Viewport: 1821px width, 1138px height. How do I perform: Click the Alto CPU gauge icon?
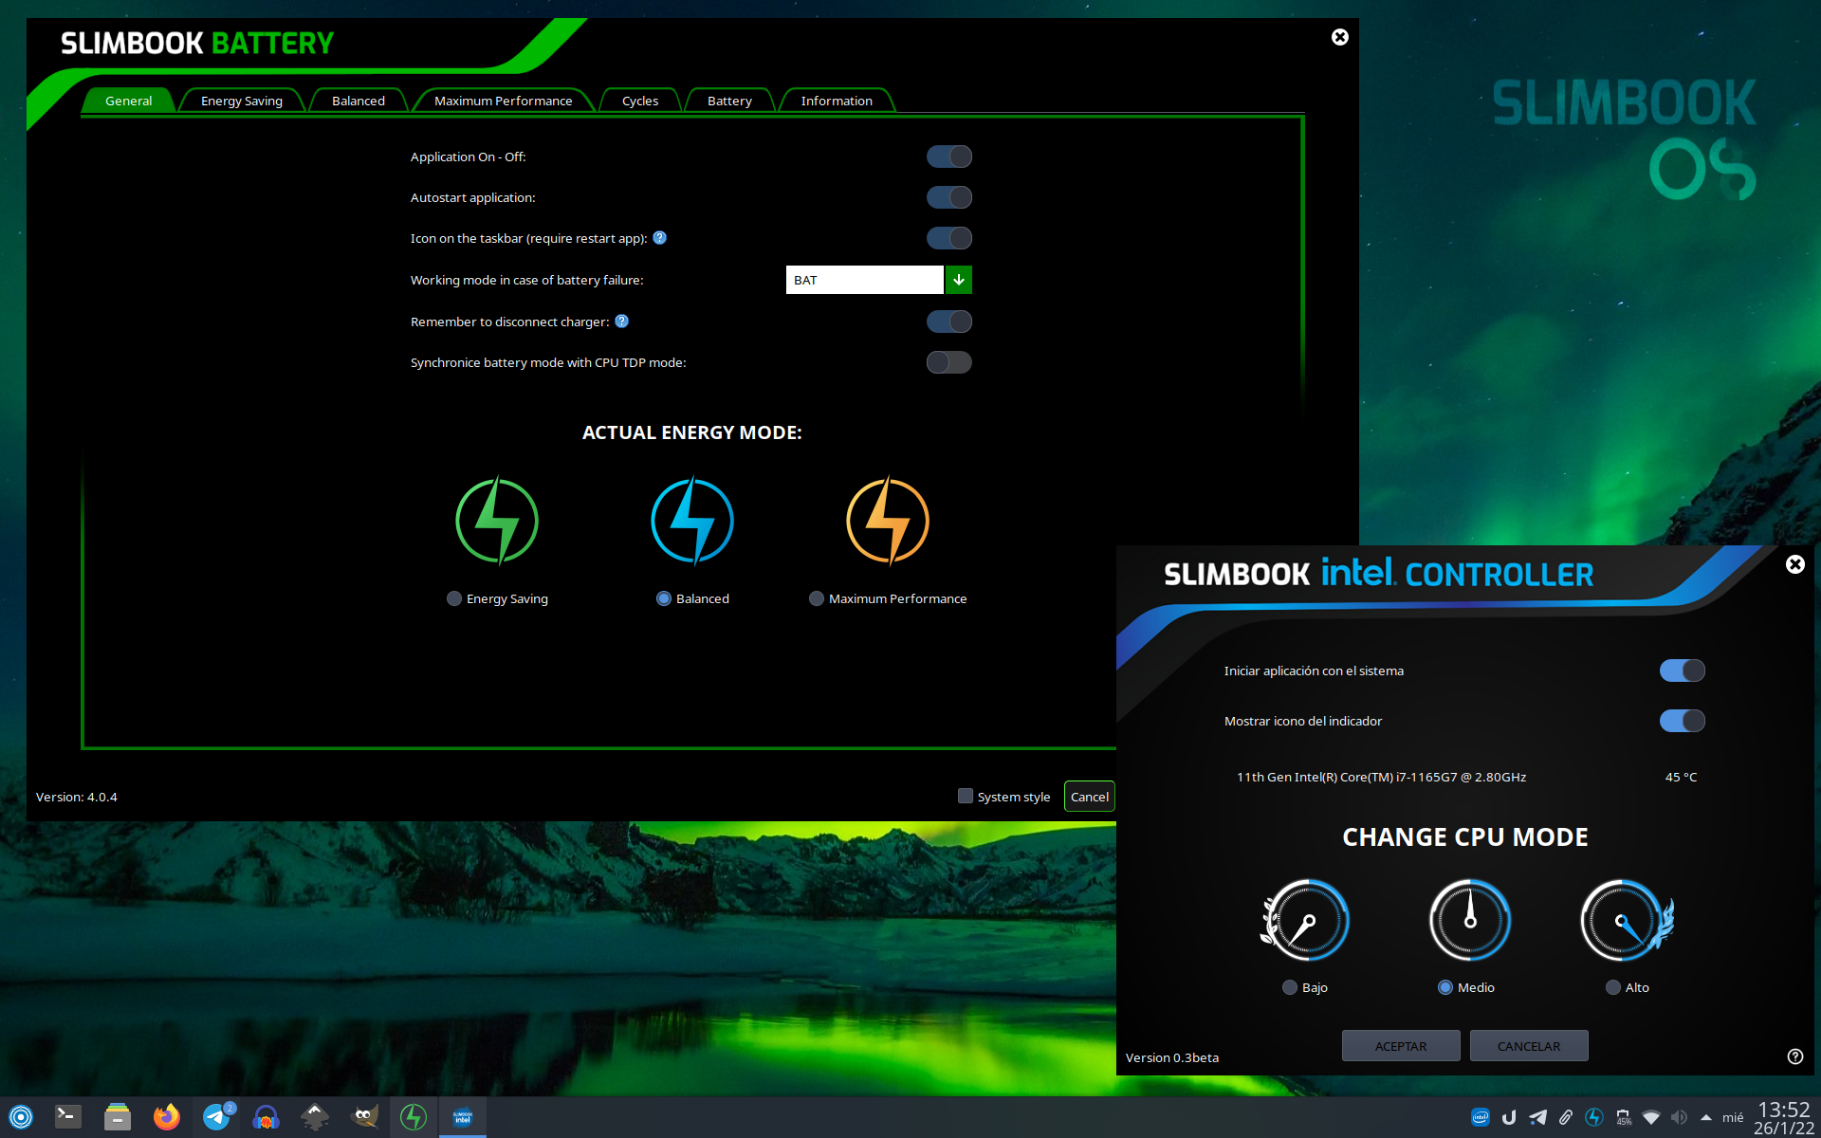pos(1627,920)
